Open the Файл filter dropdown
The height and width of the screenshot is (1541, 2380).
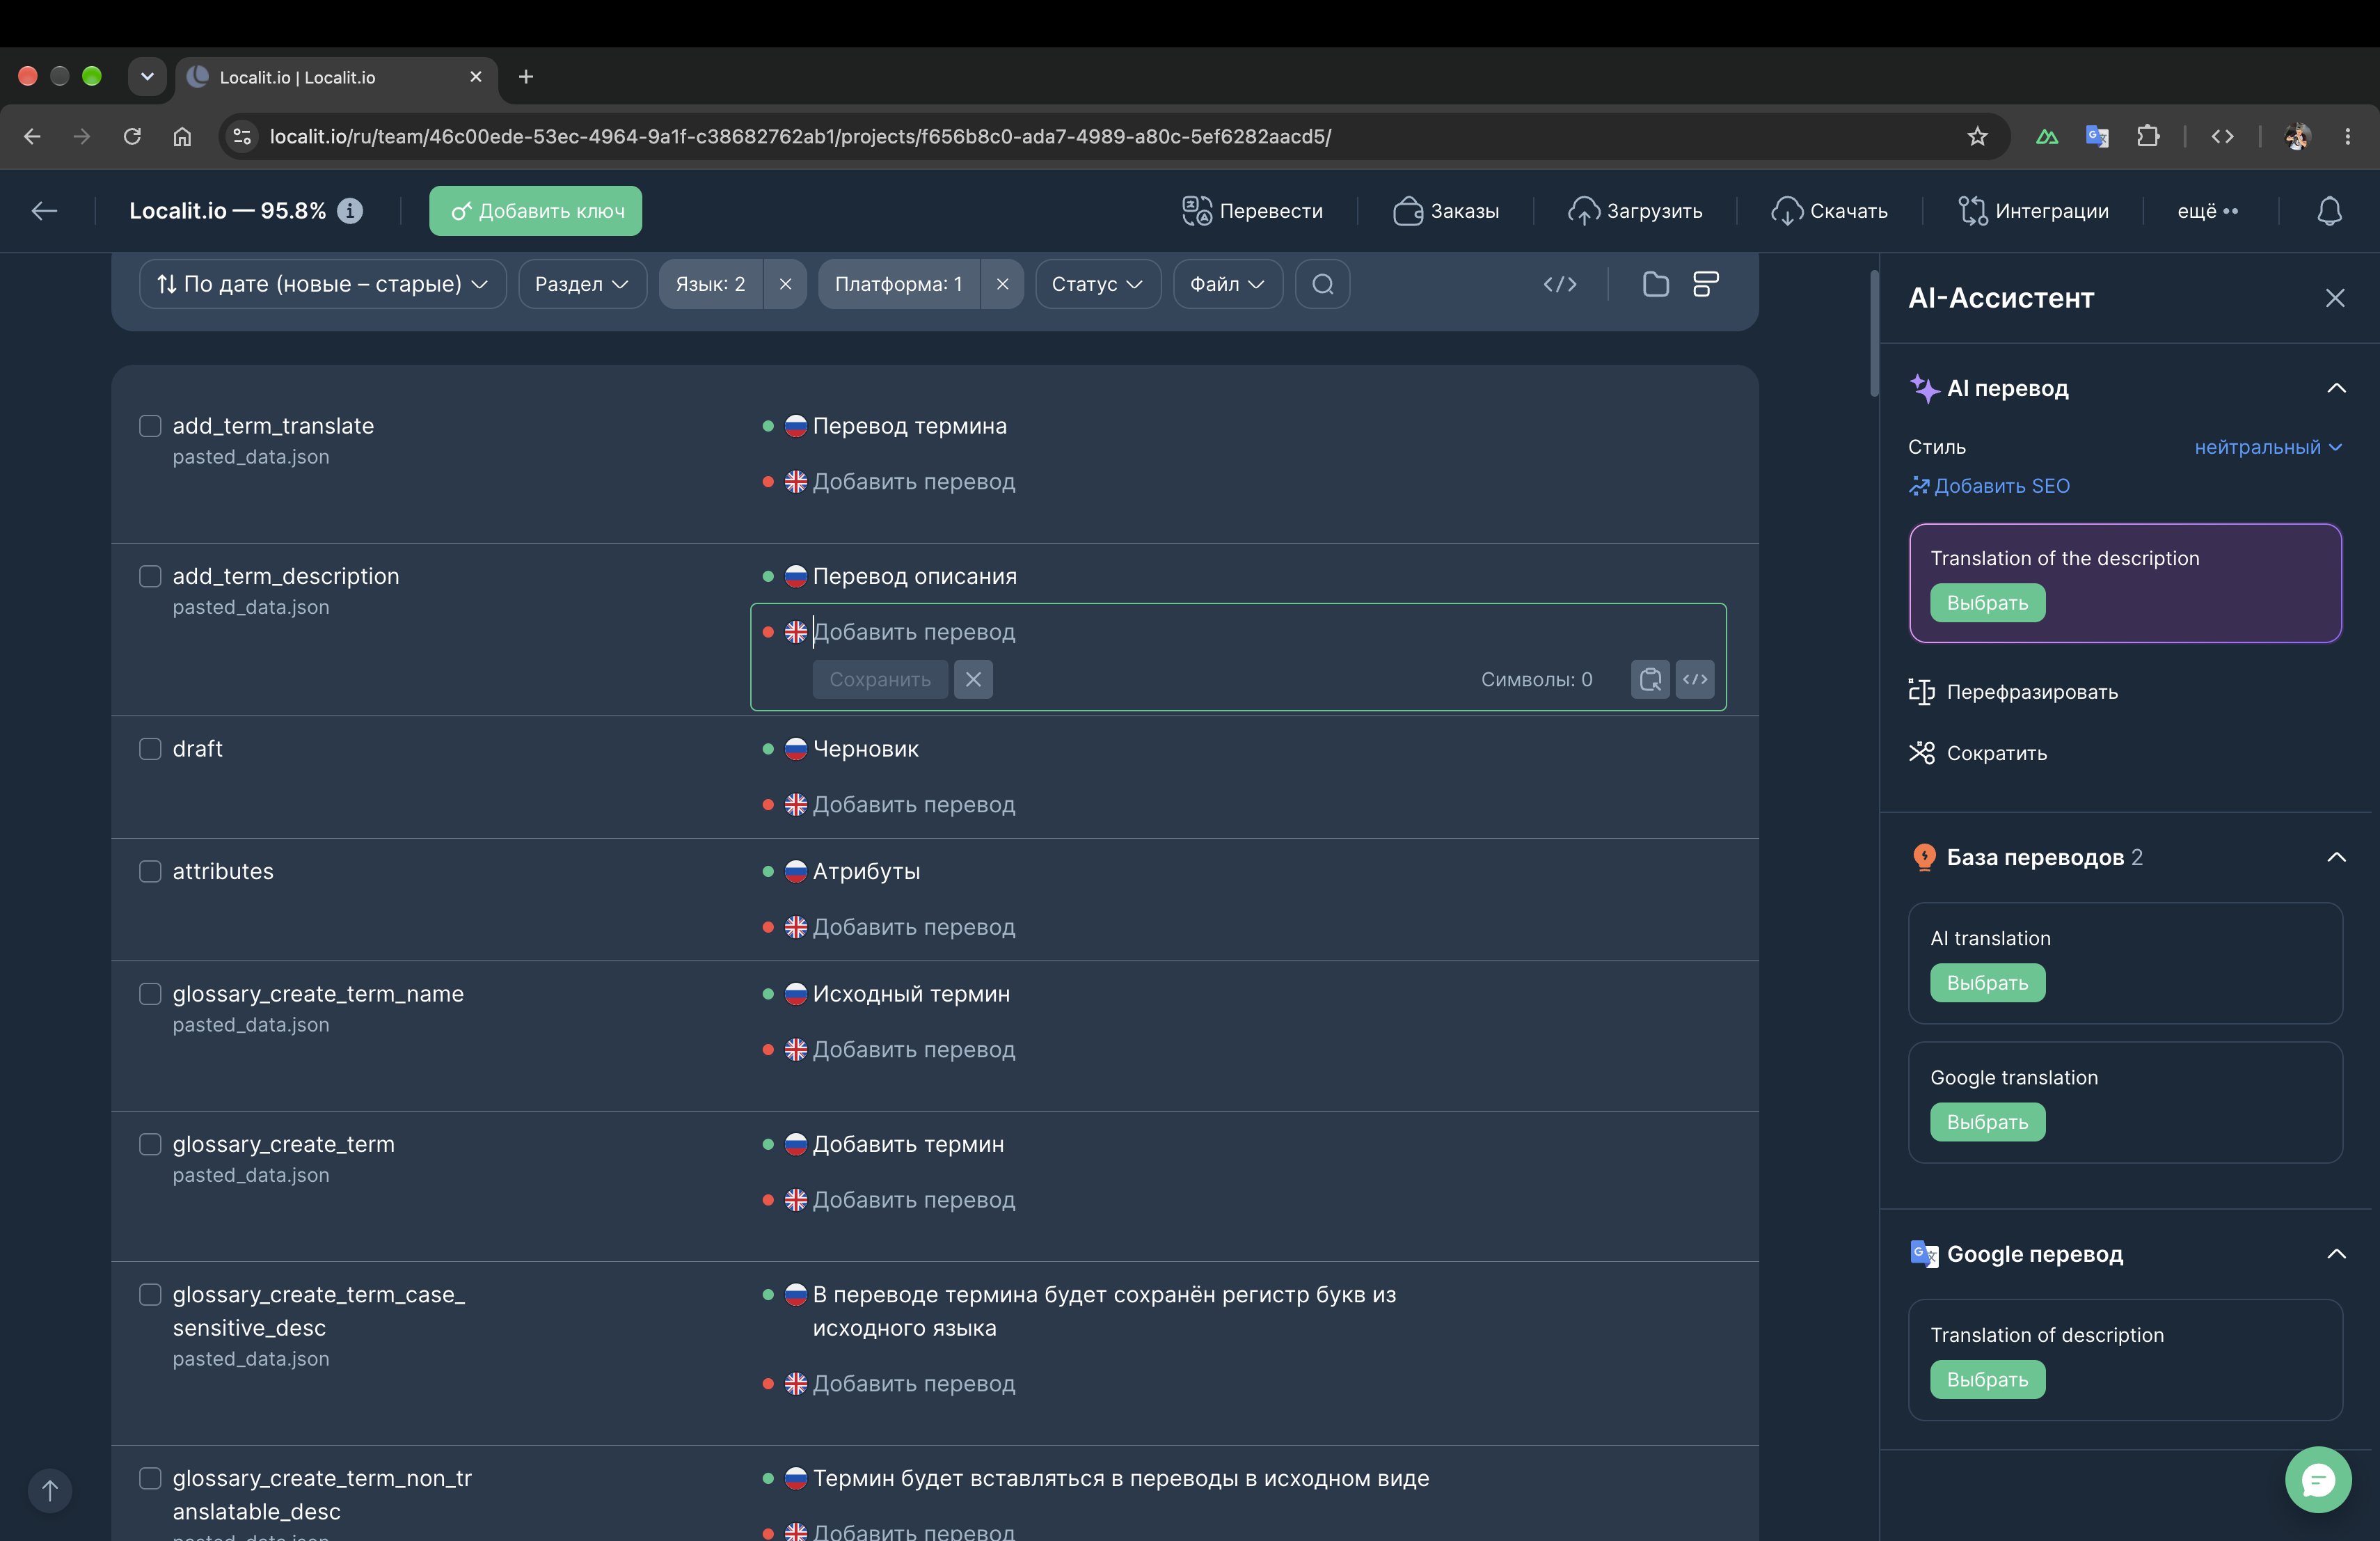point(1227,284)
